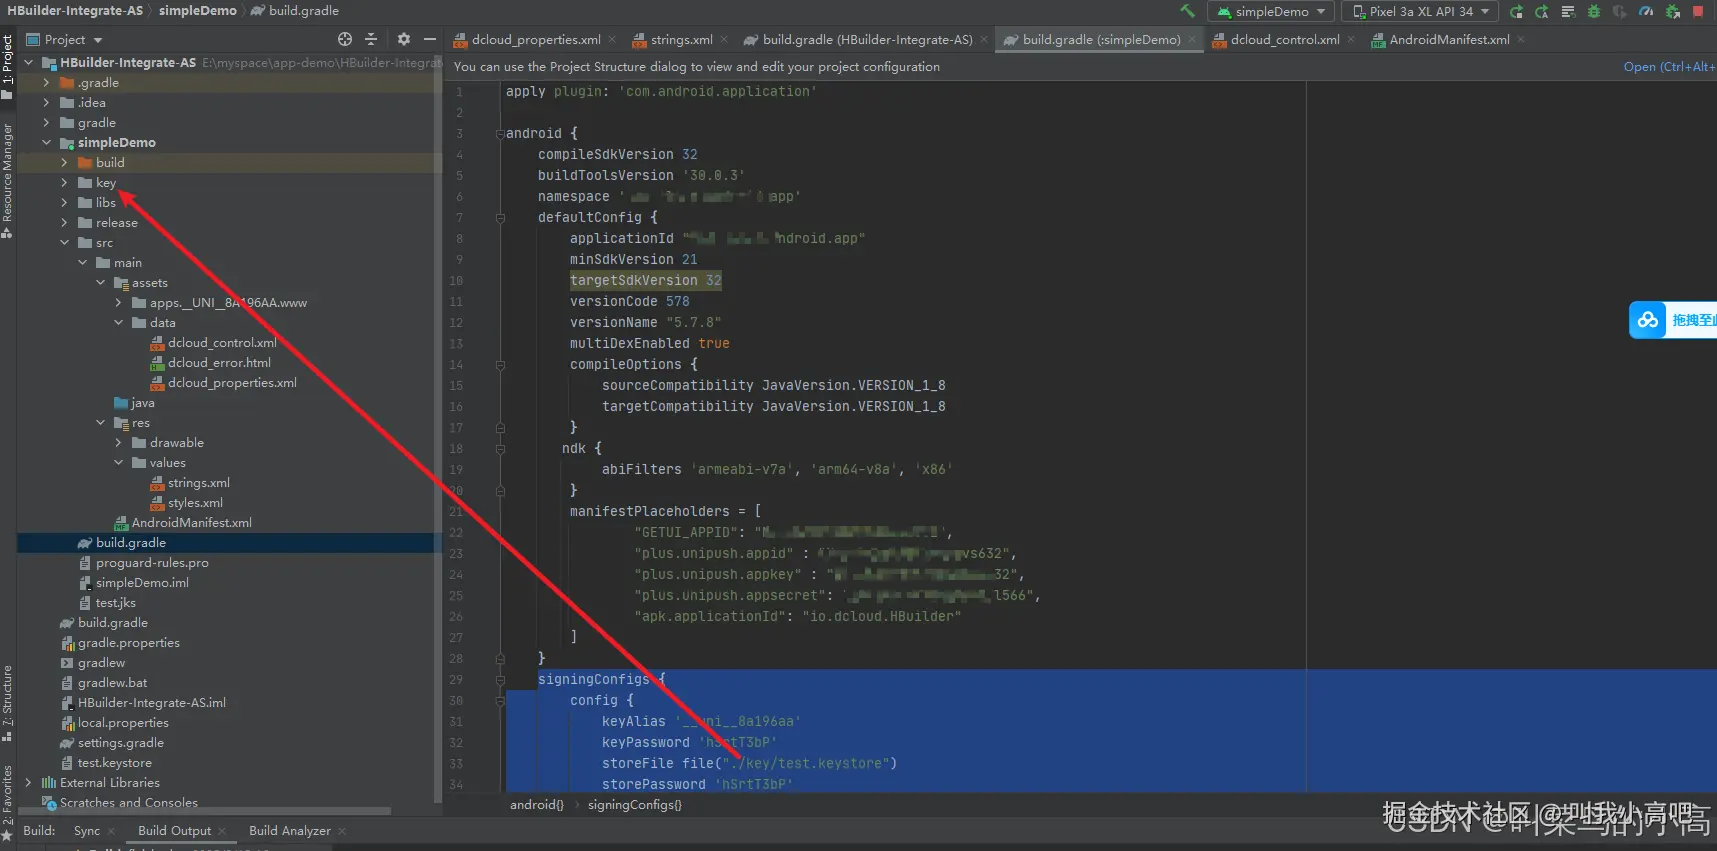Click the signingConfigs{} breadcrumb

[x=635, y=805]
